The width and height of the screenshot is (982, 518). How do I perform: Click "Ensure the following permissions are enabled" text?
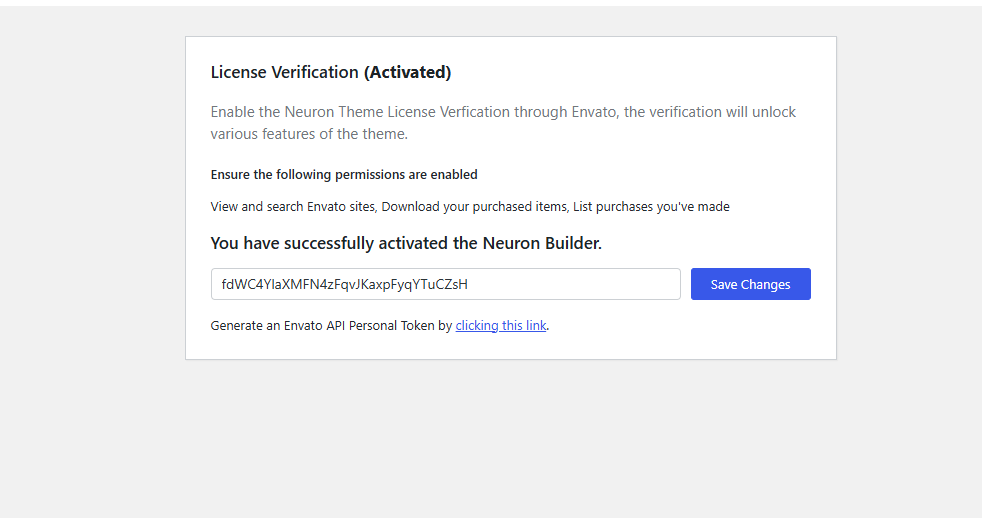[x=344, y=174]
